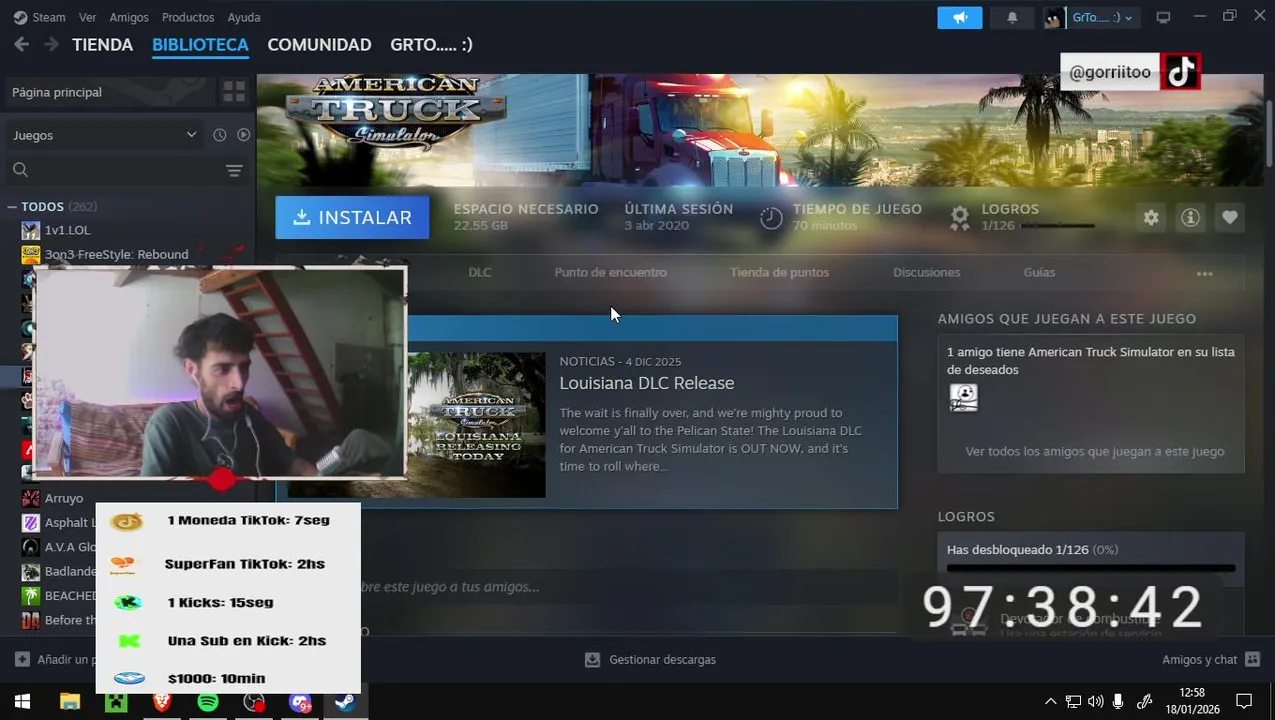Open the notifications bell
The image size is (1275, 720).
[x=1012, y=17]
